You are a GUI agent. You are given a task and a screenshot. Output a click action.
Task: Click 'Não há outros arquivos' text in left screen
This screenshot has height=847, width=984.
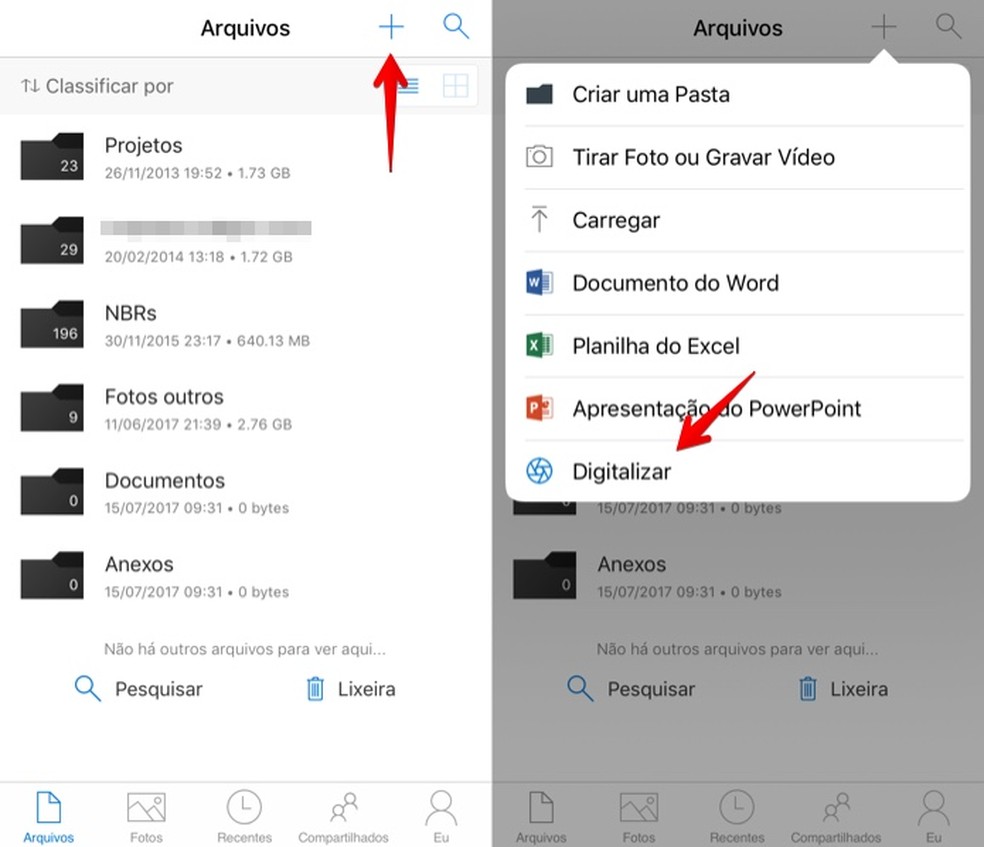(x=245, y=649)
